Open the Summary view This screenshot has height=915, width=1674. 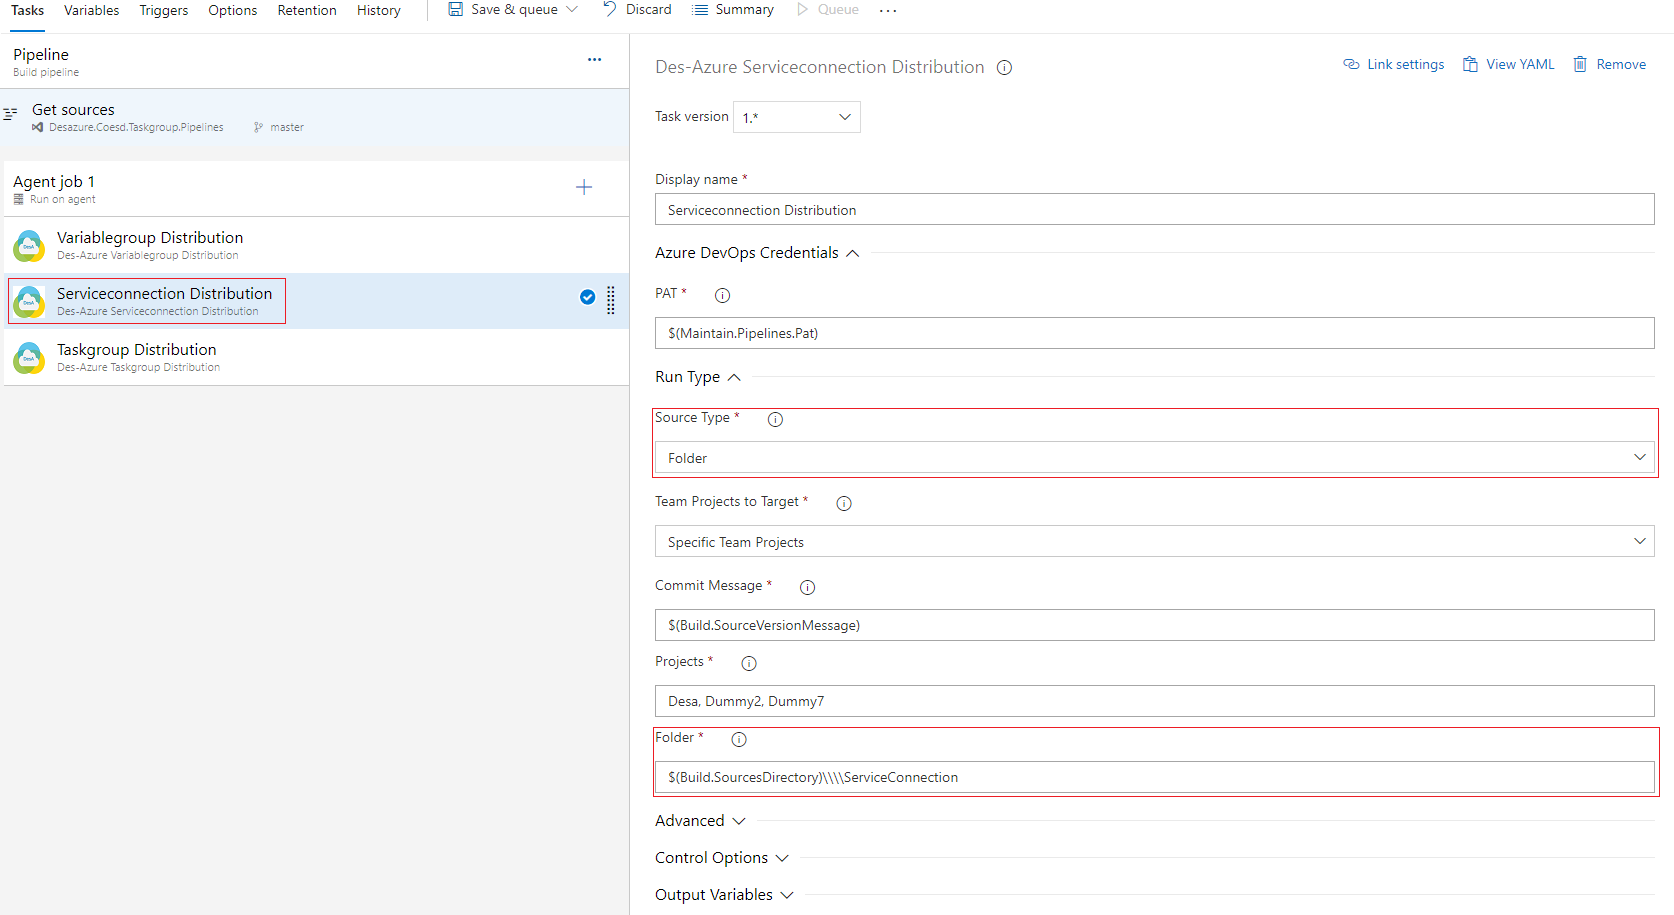click(x=733, y=9)
